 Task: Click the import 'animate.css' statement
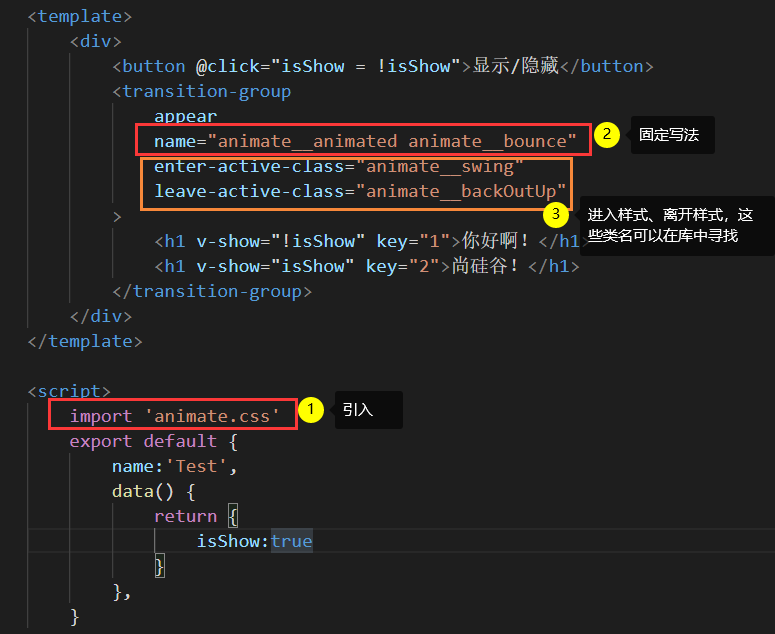point(174,416)
